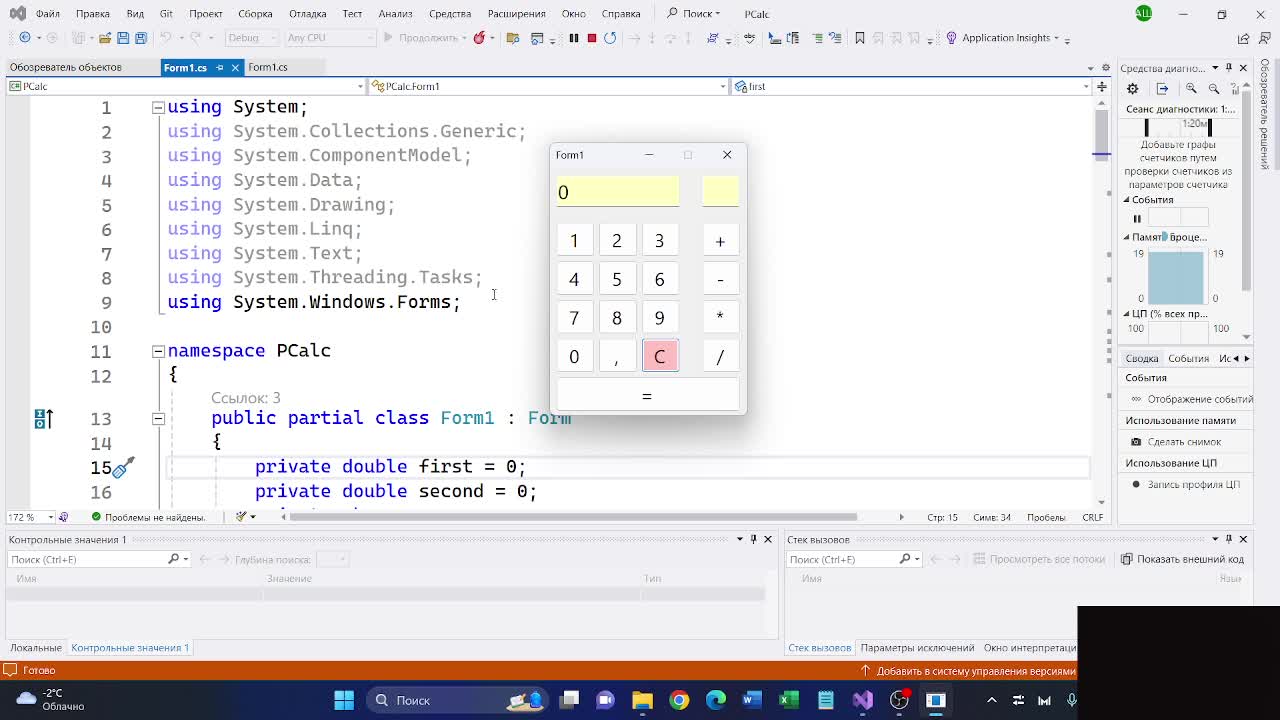Open Word from the taskbar

(x=752, y=700)
